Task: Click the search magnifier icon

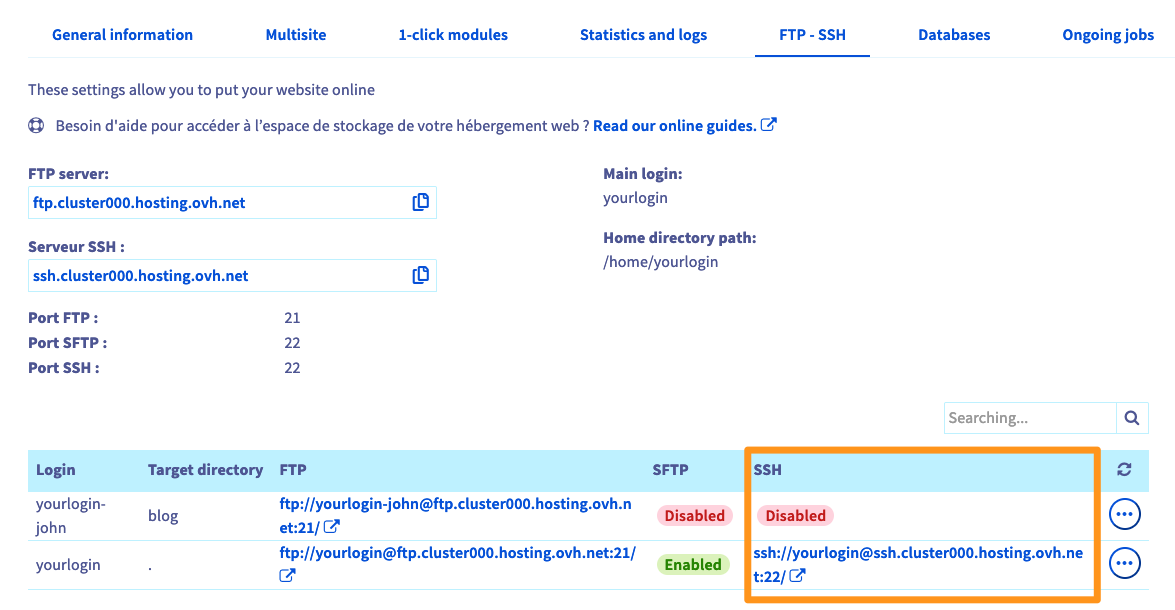Action: (x=1132, y=418)
